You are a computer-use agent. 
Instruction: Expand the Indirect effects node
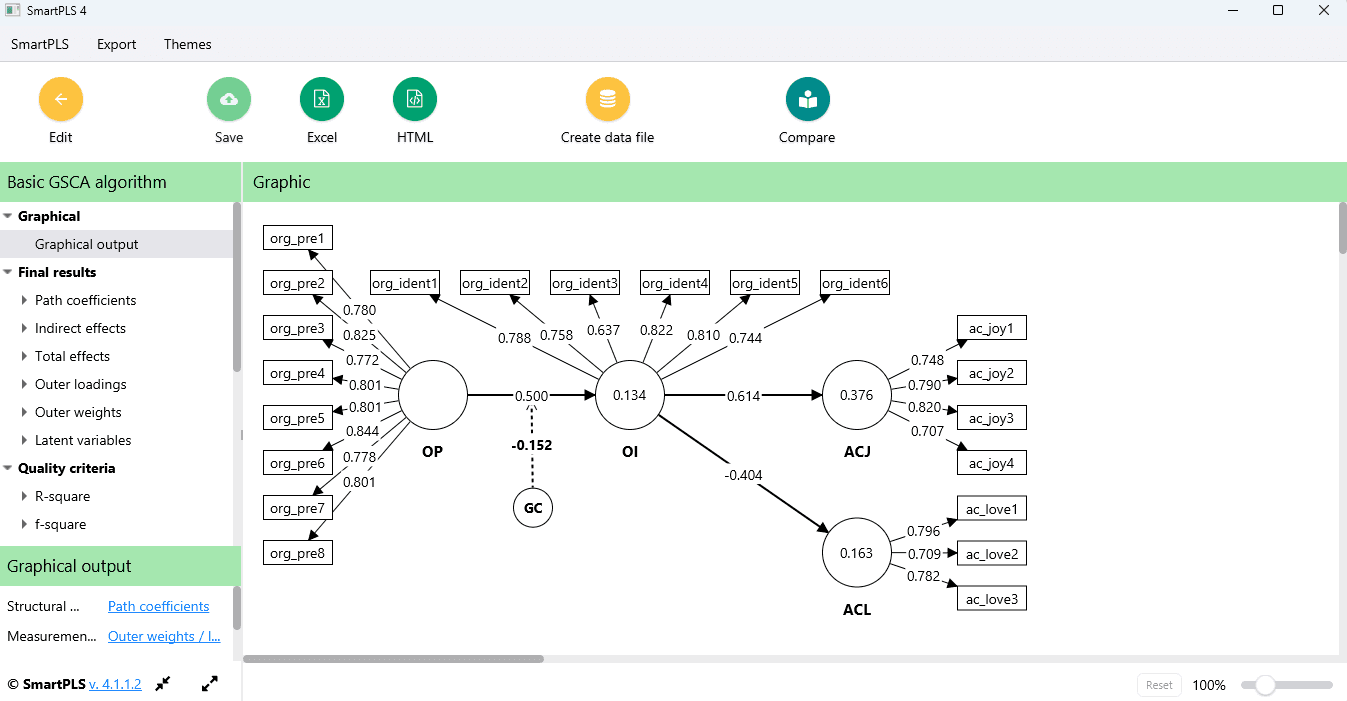tap(25, 328)
